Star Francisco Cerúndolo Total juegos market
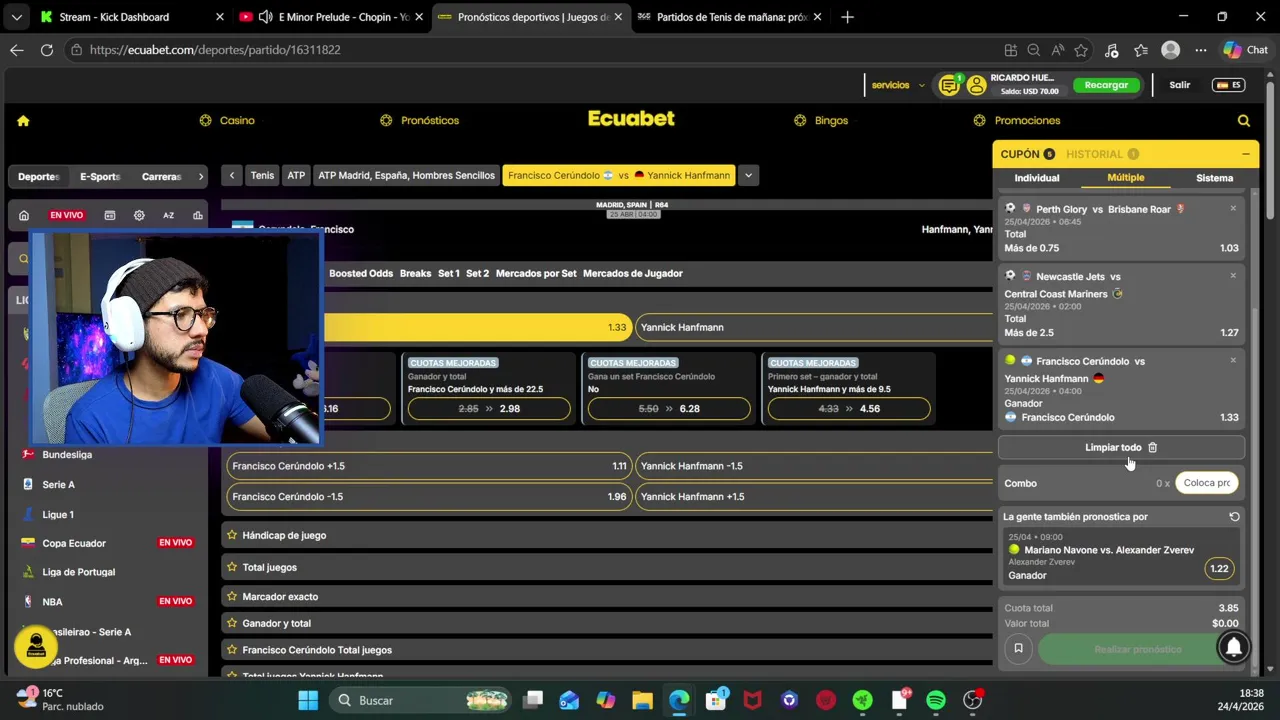 click(232, 650)
